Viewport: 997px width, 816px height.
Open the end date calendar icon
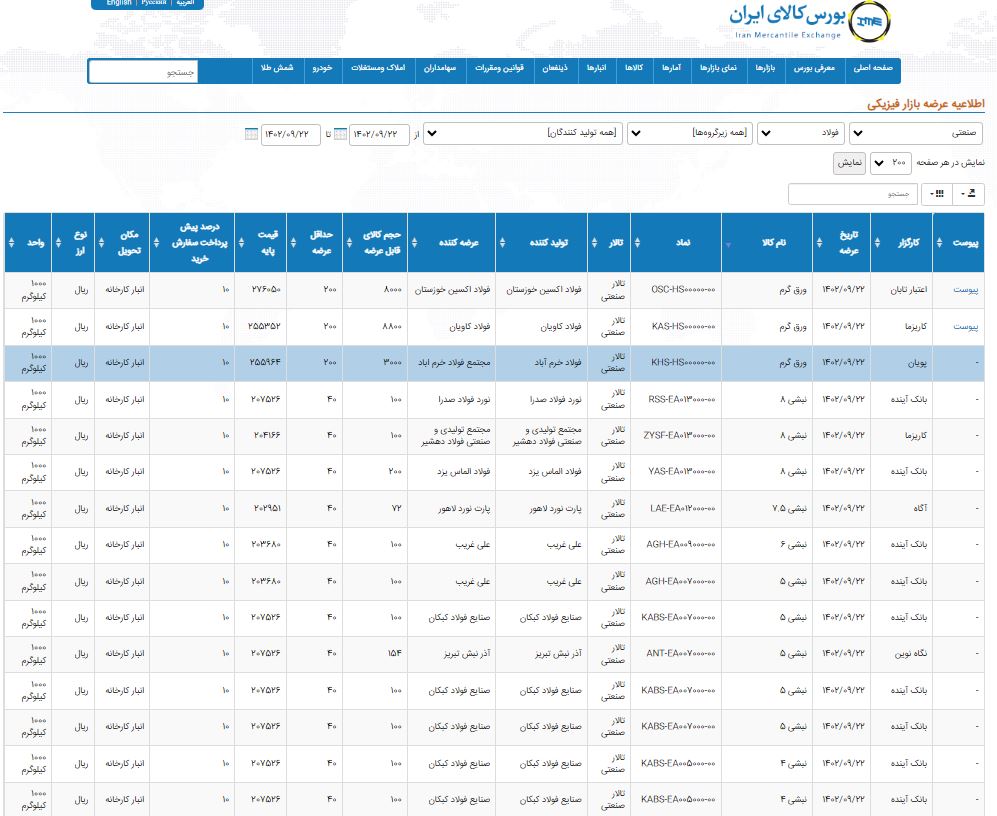pyautogui.click(x=251, y=134)
